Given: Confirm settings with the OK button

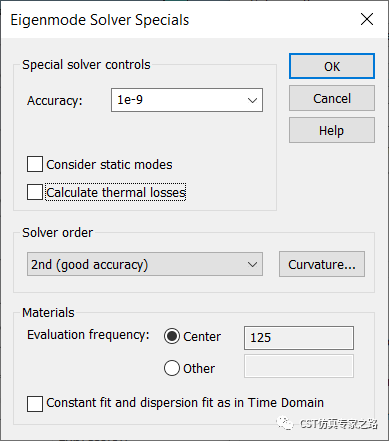Looking at the screenshot, I should [x=332, y=66].
